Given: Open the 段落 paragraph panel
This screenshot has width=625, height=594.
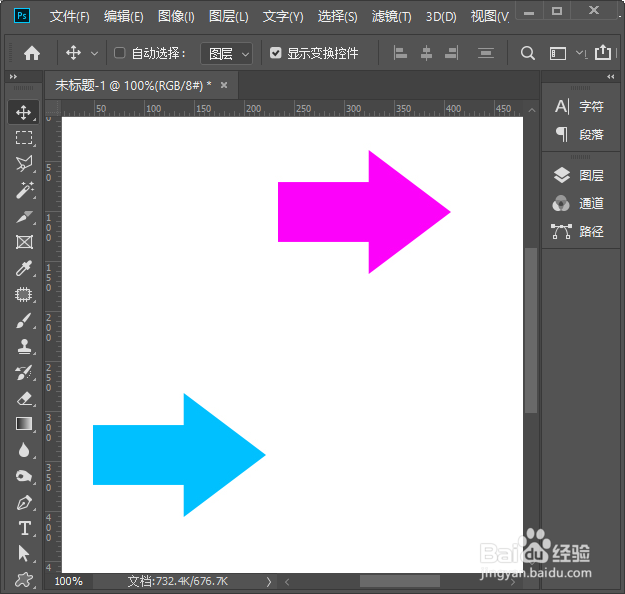Looking at the screenshot, I should pos(579,134).
